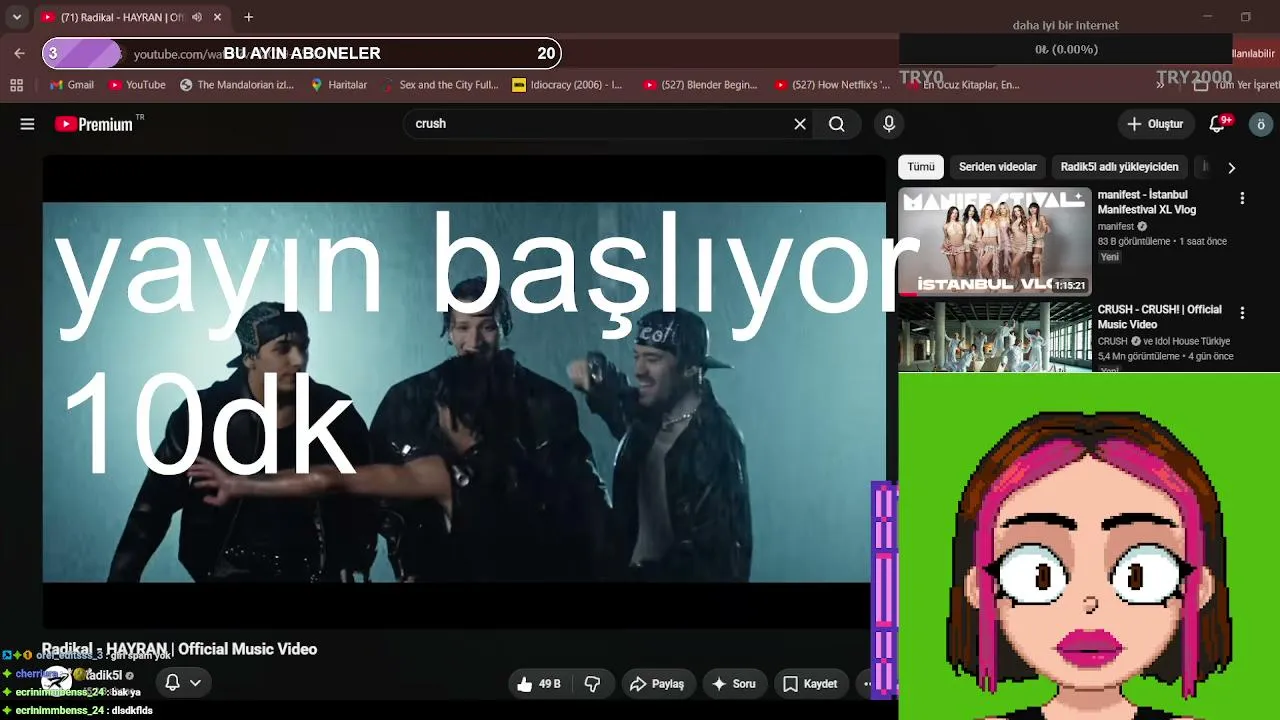The height and width of the screenshot is (720, 1280).
Task: Open the YouTube guide hamburger menu
Action: 27,124
